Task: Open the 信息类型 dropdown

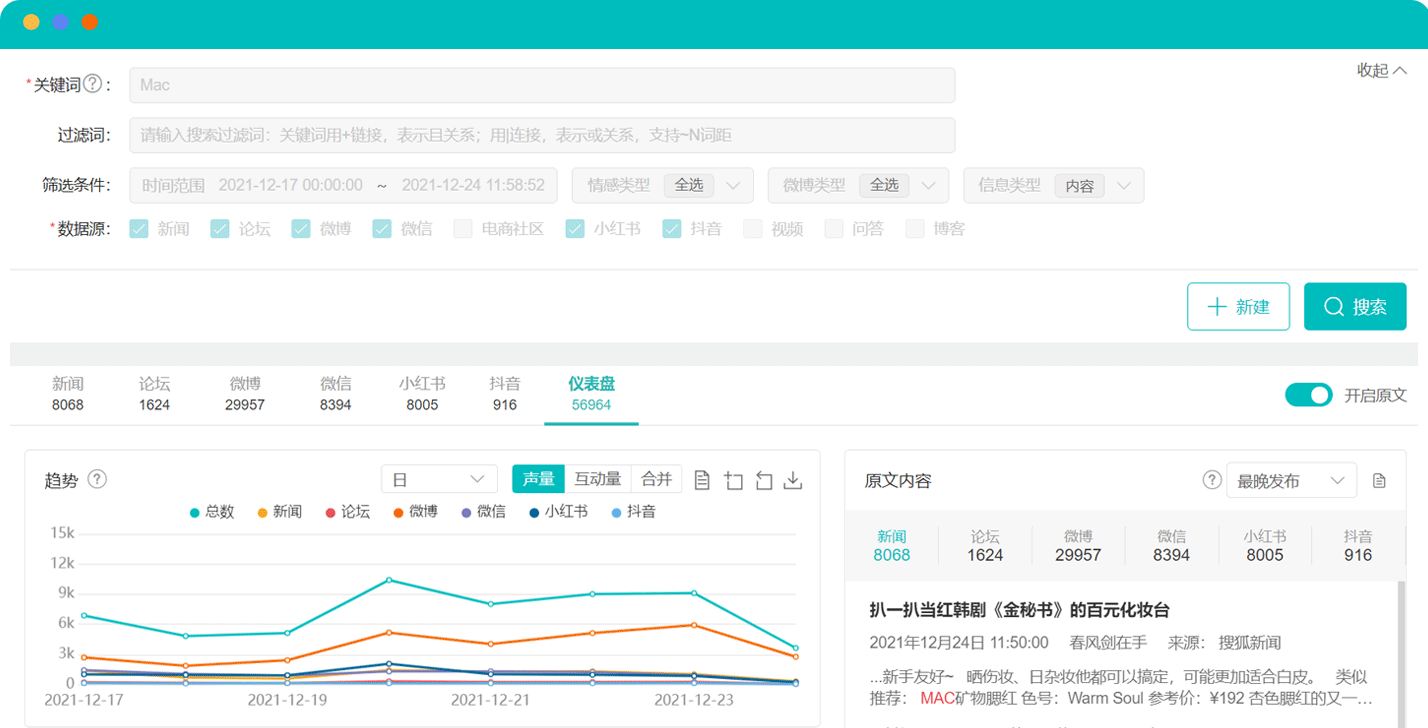Action: [x=1054, y=186]
